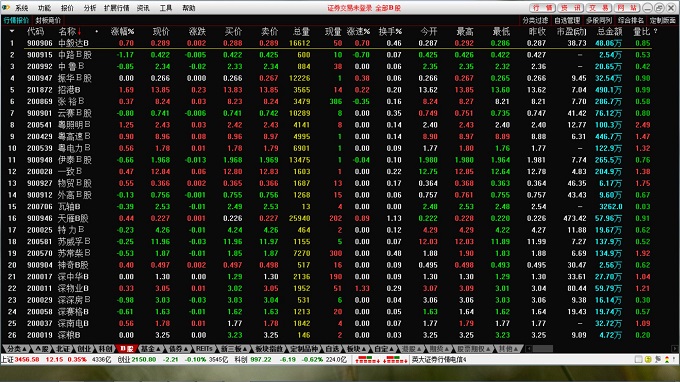680x382 pixels.
Task: Toggle the 行情 mode button at top right
Action: 542,8
